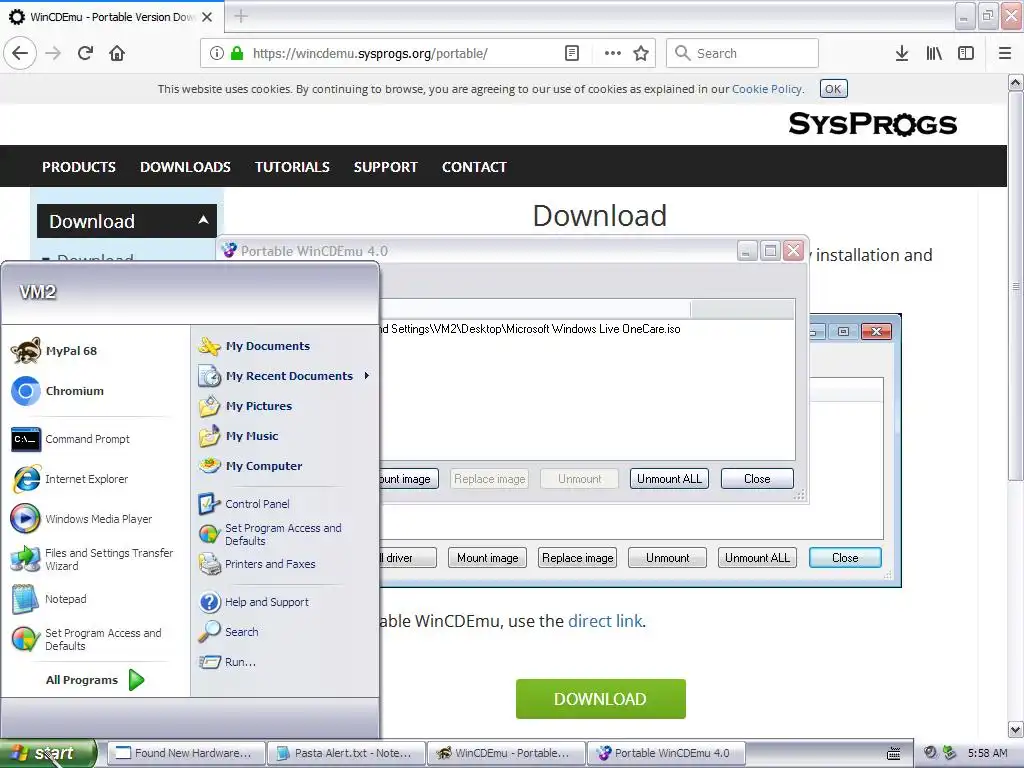This screenshot has height=768, width=1024.
Task: Click the taskbar keyboard tray icon
Action: [893, 754]
